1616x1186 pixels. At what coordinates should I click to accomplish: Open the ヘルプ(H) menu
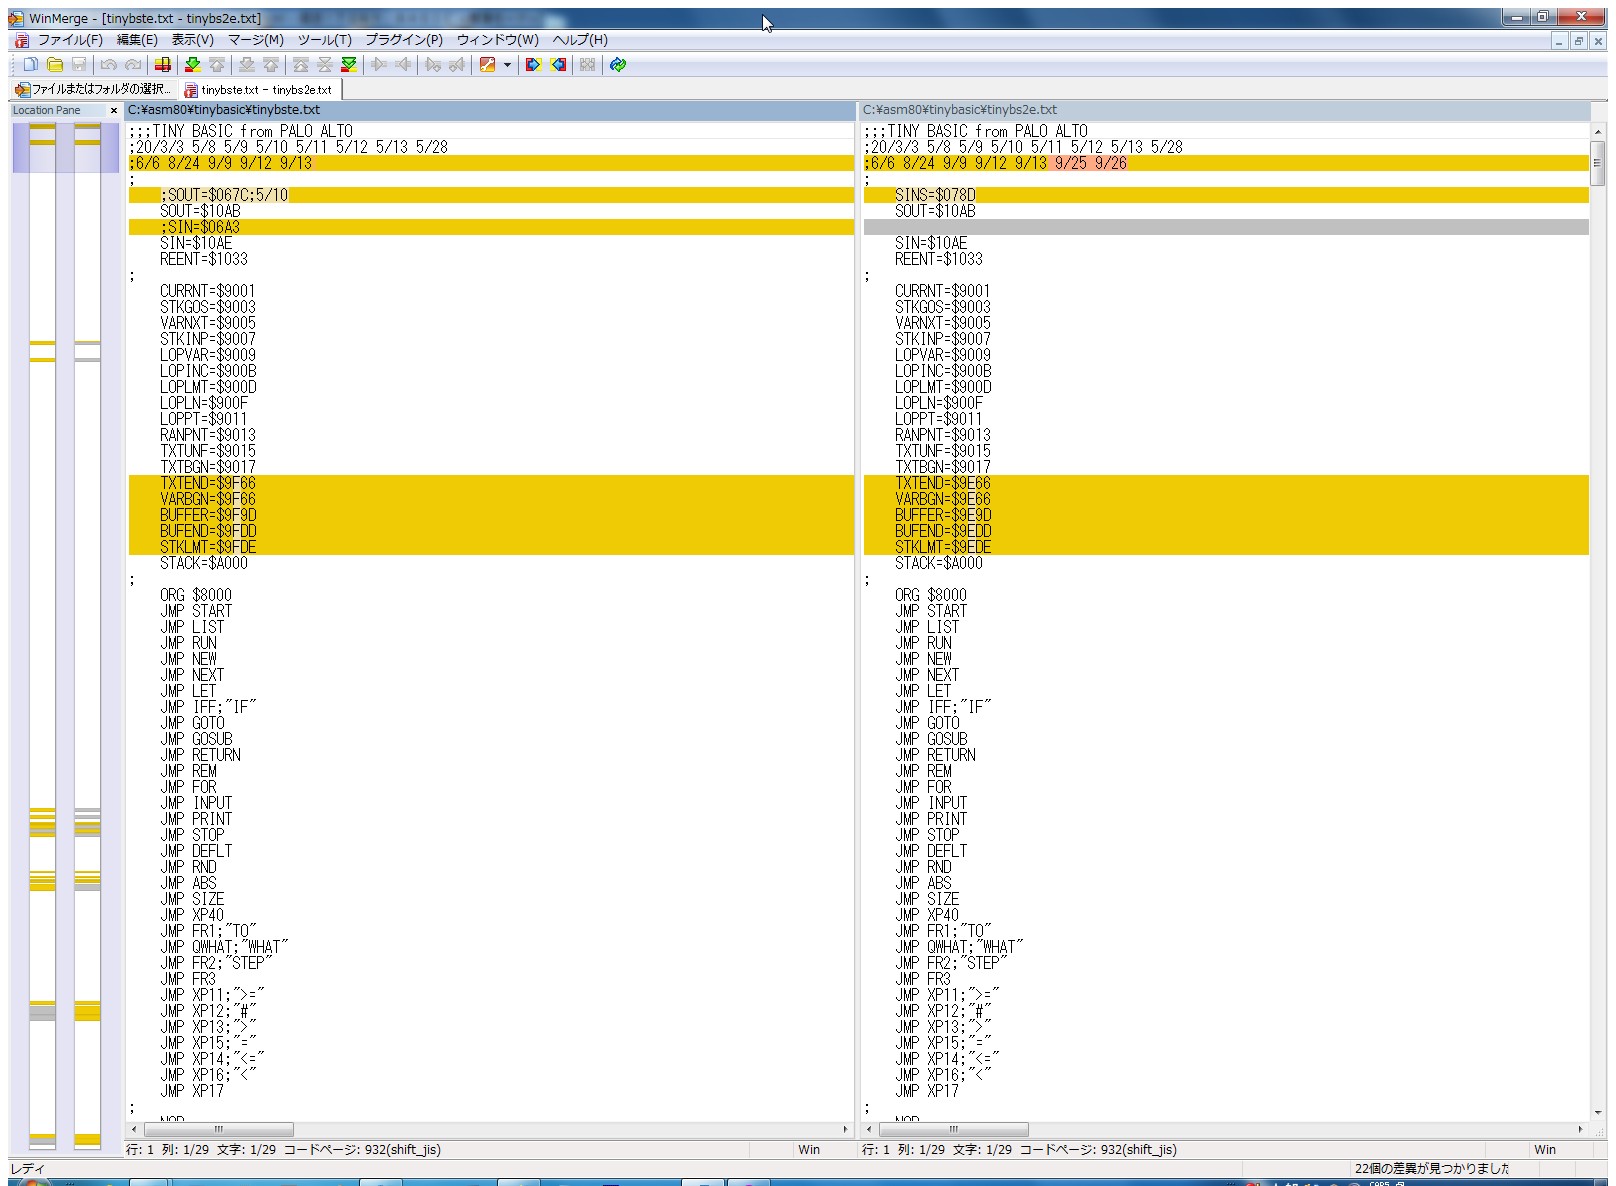pyautogui.click(x=580, y=40)
